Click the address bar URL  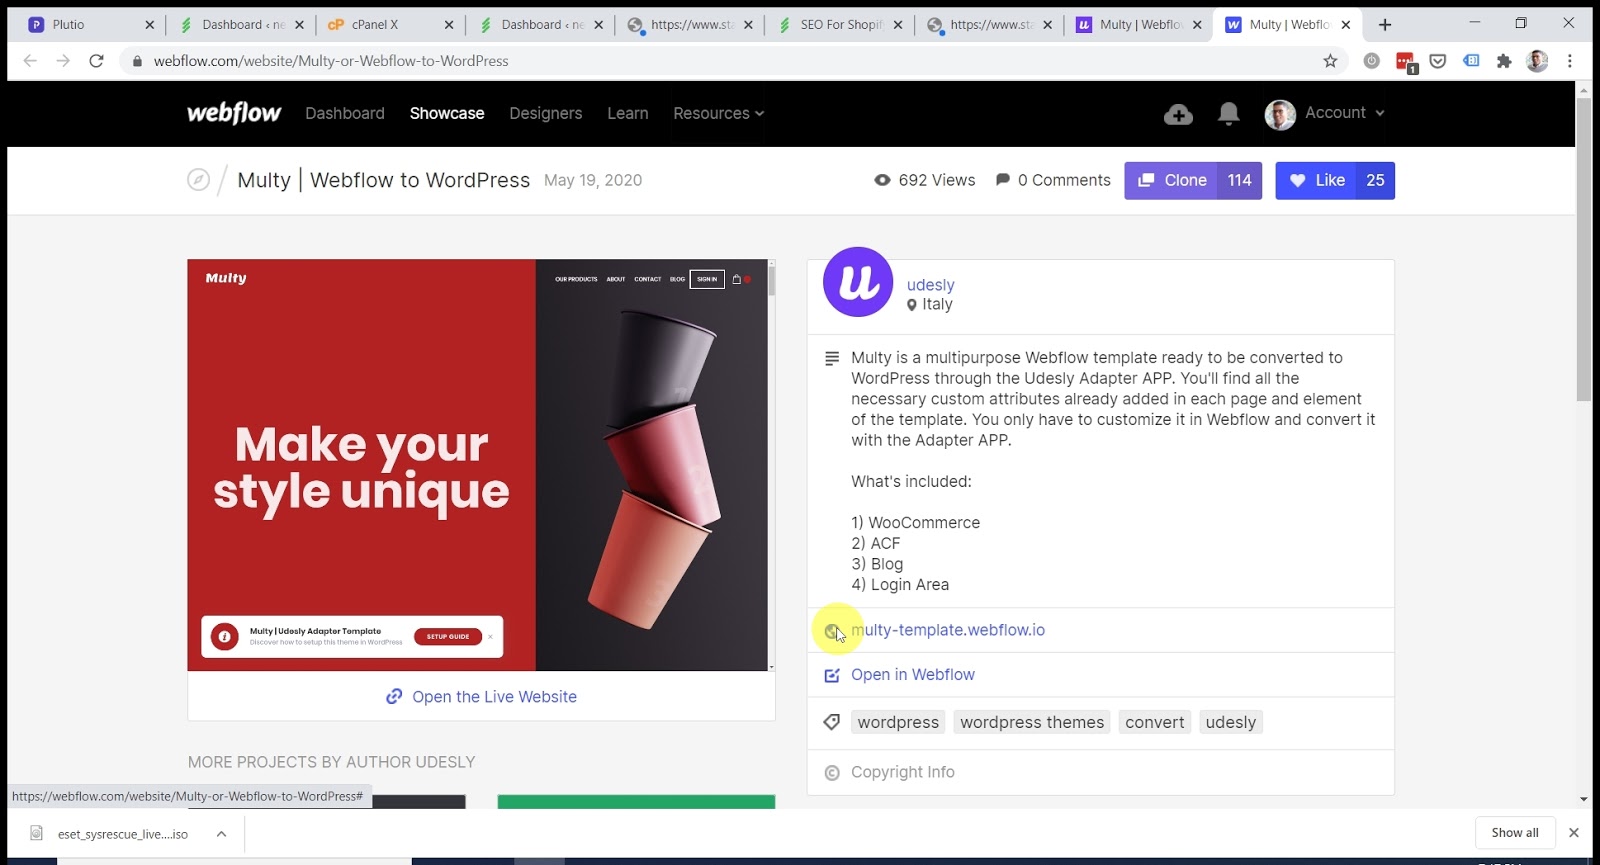pyautogui.click(x=331, y=61)
